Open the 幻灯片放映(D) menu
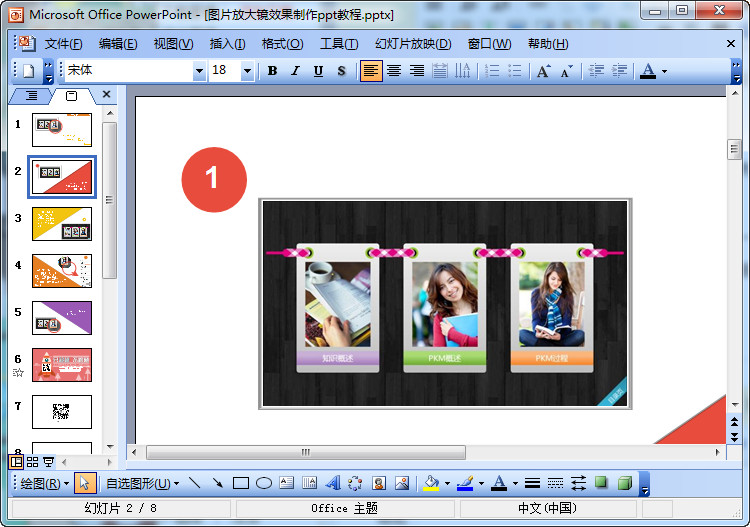Image resolution: width=750 pixels, height=527 pixels. 413,44
